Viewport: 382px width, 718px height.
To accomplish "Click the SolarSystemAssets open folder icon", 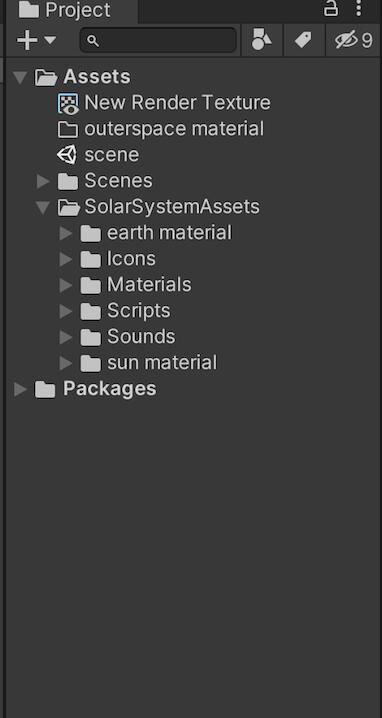I will [69, 208].
